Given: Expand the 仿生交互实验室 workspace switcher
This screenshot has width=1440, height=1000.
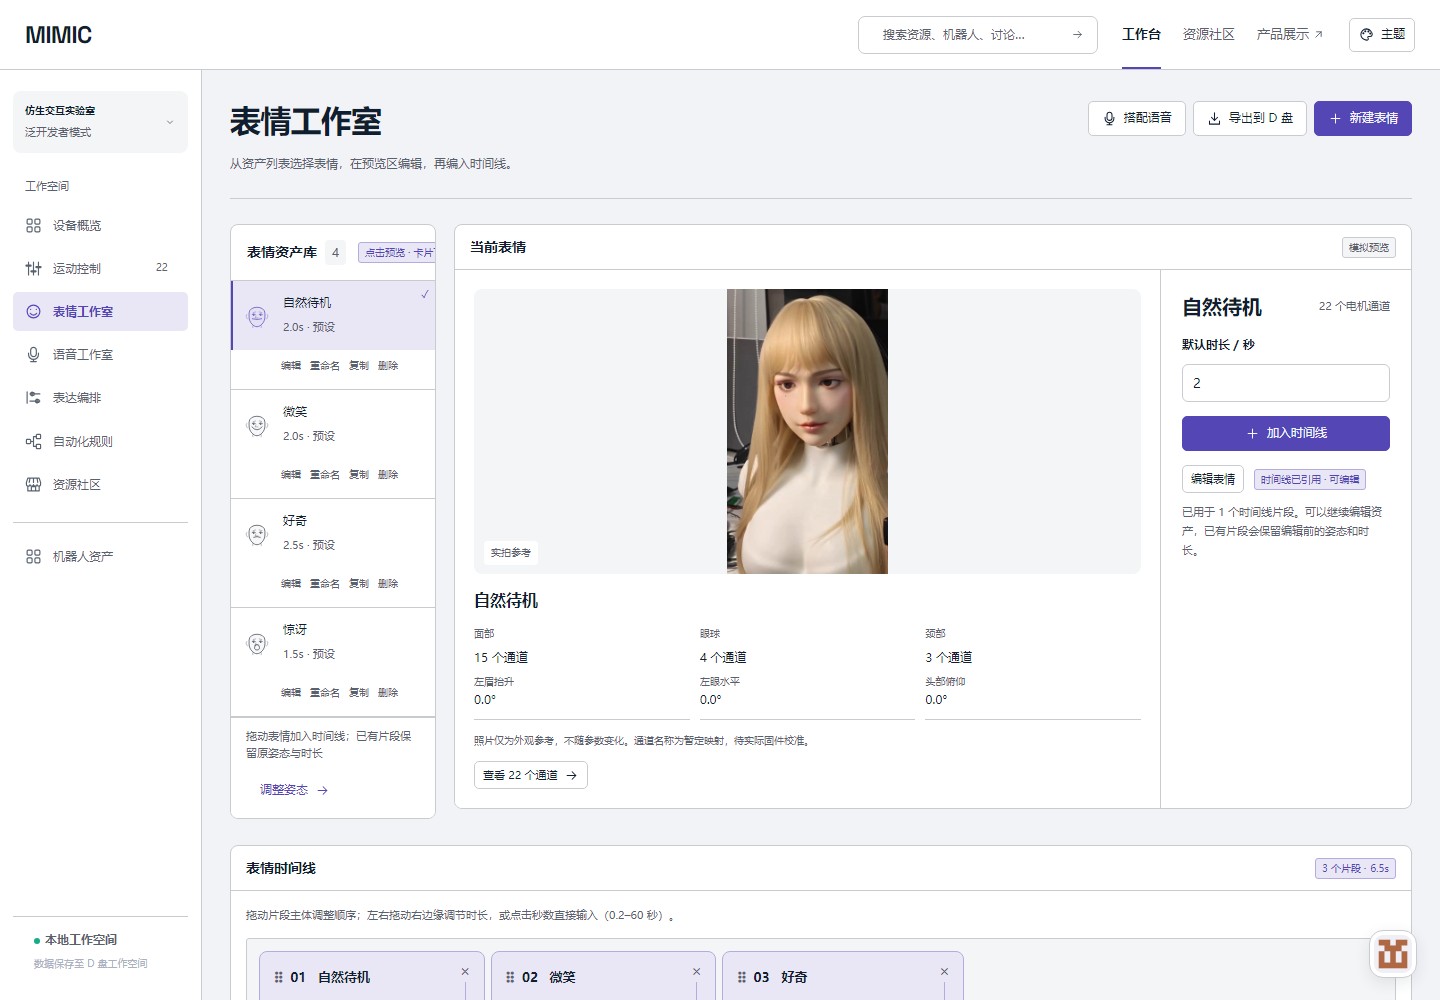Looking at the screenshot, I should pos(100,122).
